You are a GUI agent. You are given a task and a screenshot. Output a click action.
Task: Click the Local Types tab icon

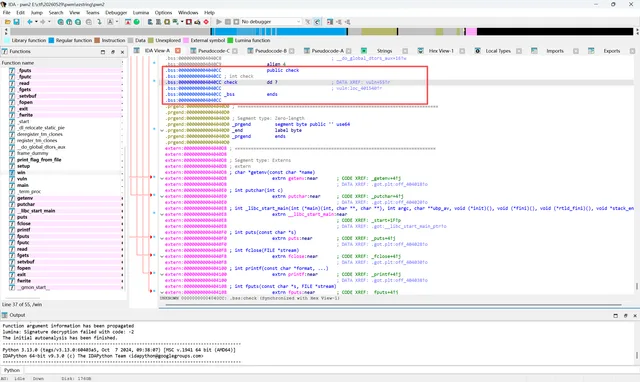pyautogui.click(x=477, y=51)
